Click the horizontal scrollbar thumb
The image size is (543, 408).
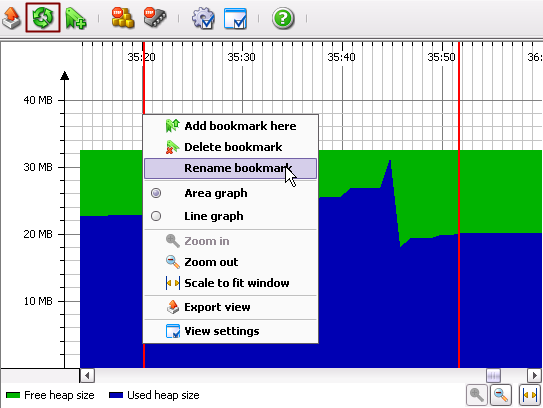click(x=493, y=375)
